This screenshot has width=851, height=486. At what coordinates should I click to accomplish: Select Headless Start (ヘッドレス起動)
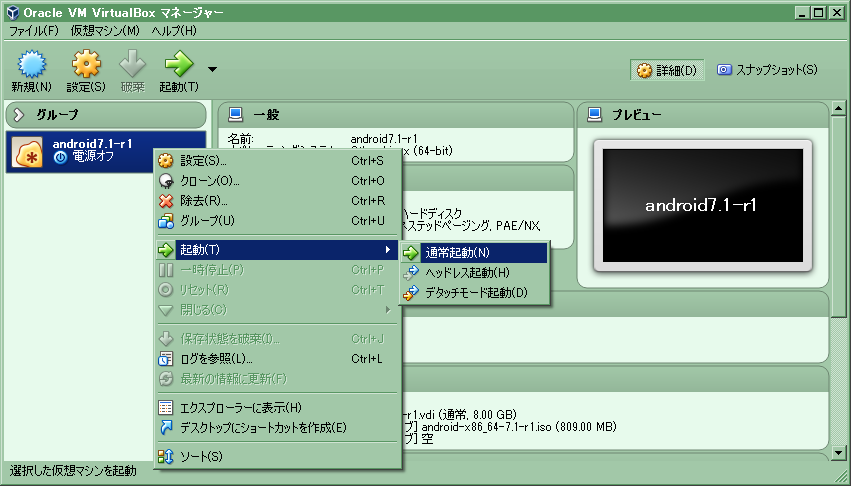(475, 273)
